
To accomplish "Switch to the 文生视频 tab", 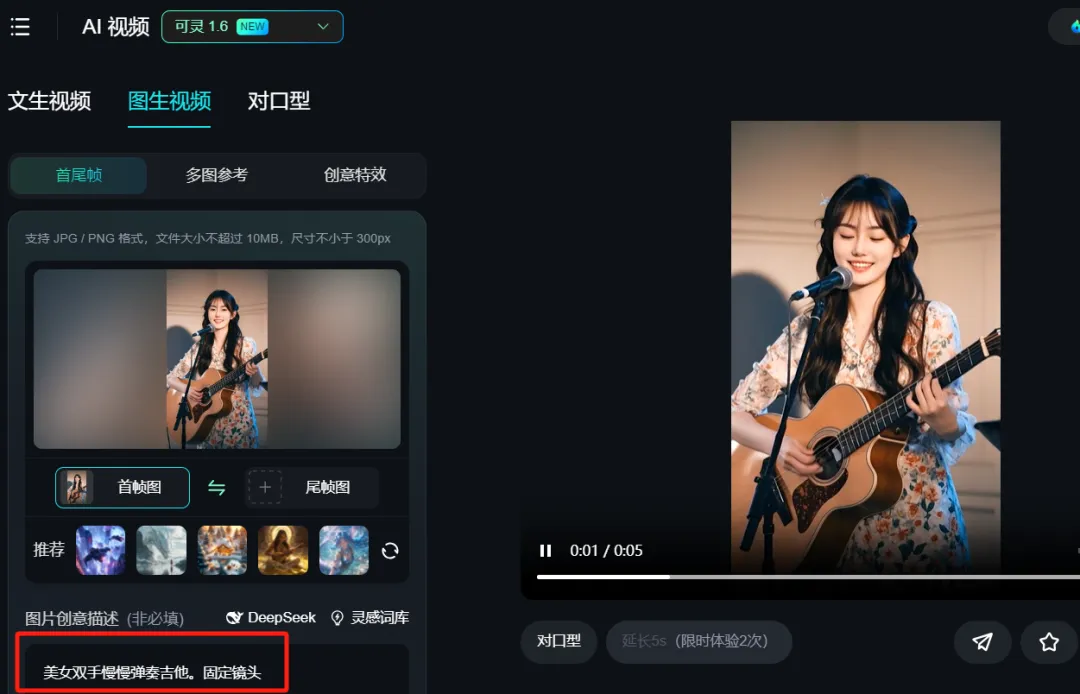I will coord(50,101).
